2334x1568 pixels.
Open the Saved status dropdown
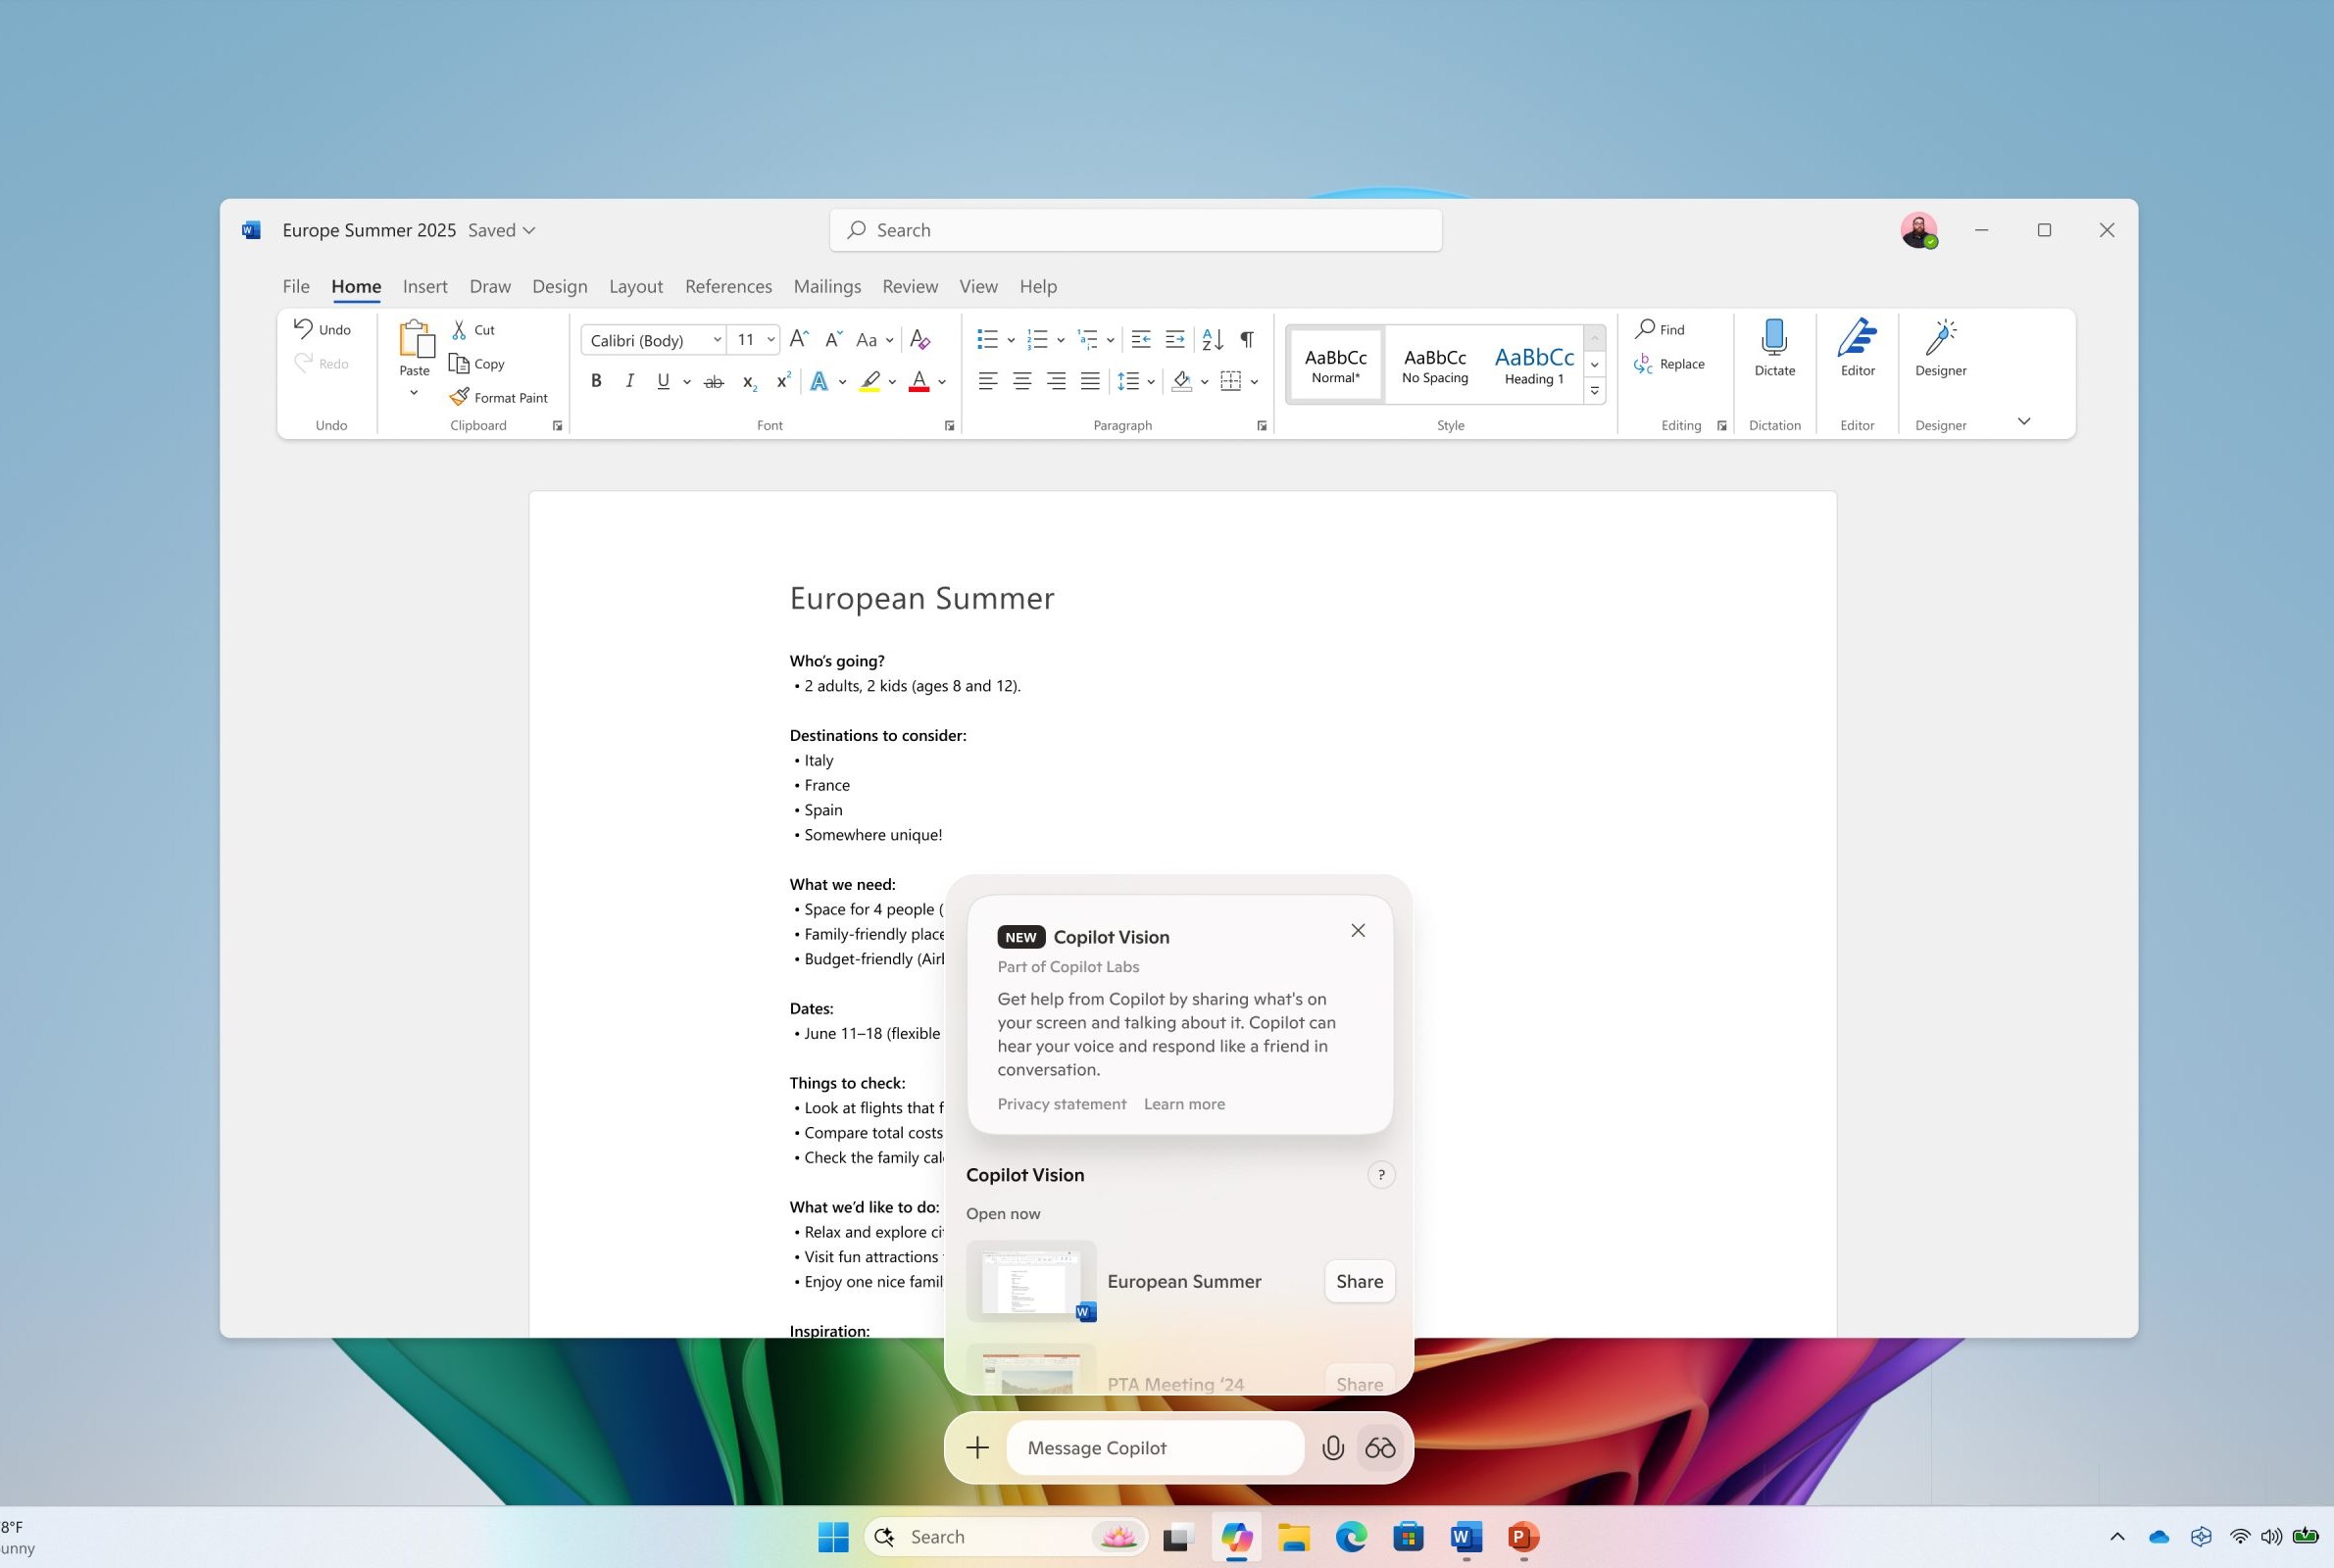501,229
